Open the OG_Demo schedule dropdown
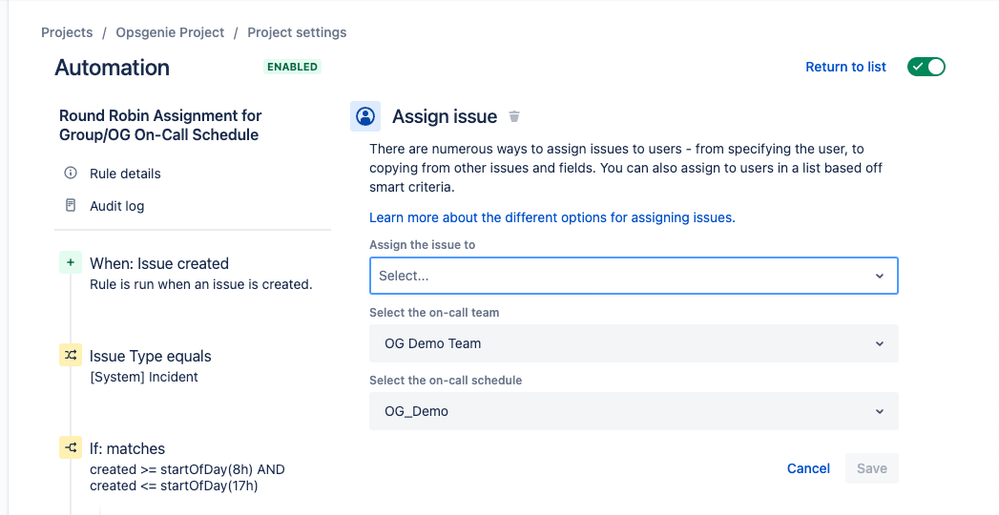 tap(633, 411)
